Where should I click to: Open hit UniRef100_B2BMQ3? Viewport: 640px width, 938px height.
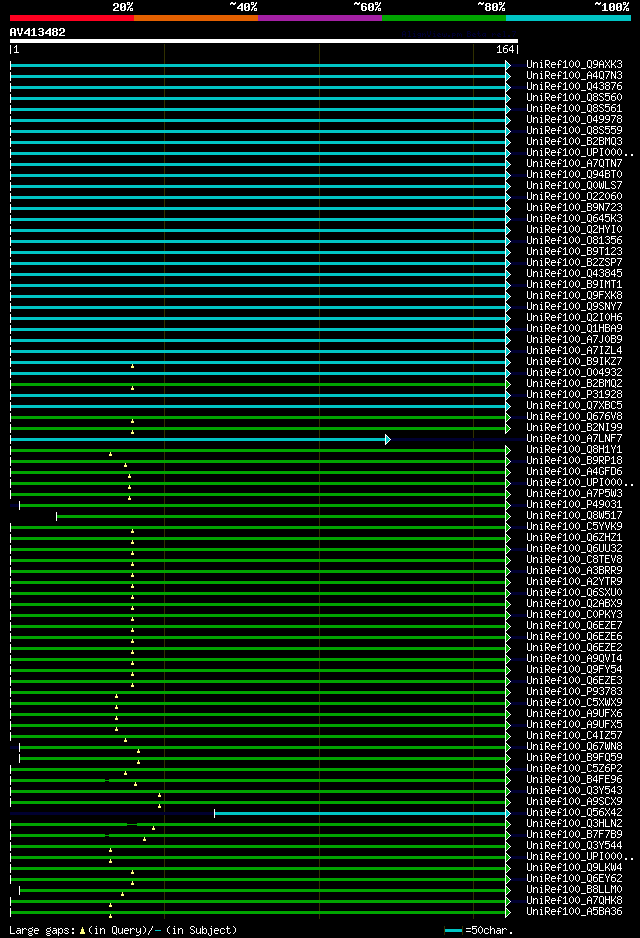[574, 141]
